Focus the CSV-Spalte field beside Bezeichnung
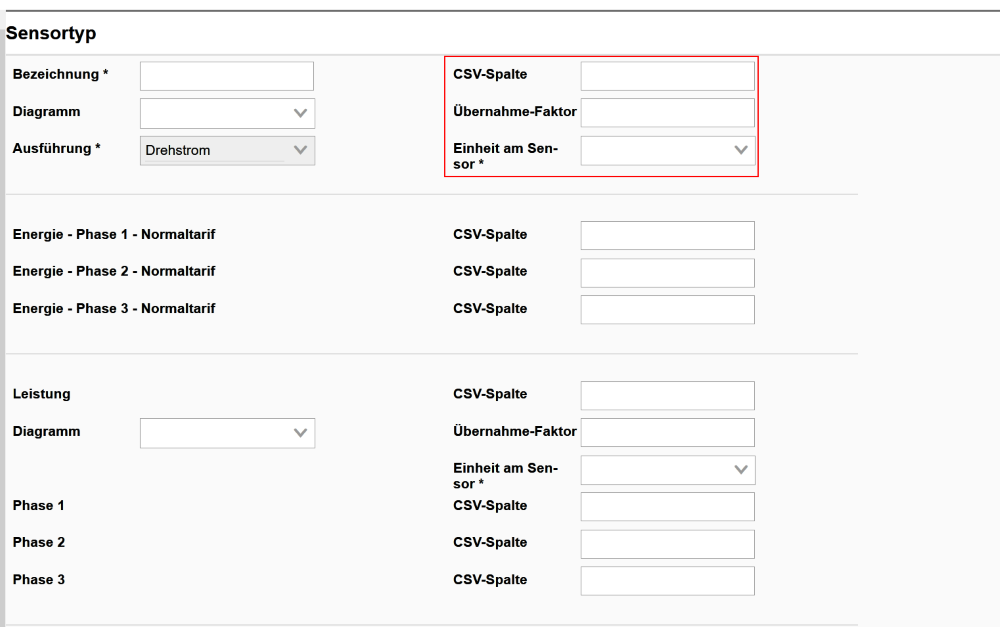1000x627 pixels. [667, 76]
